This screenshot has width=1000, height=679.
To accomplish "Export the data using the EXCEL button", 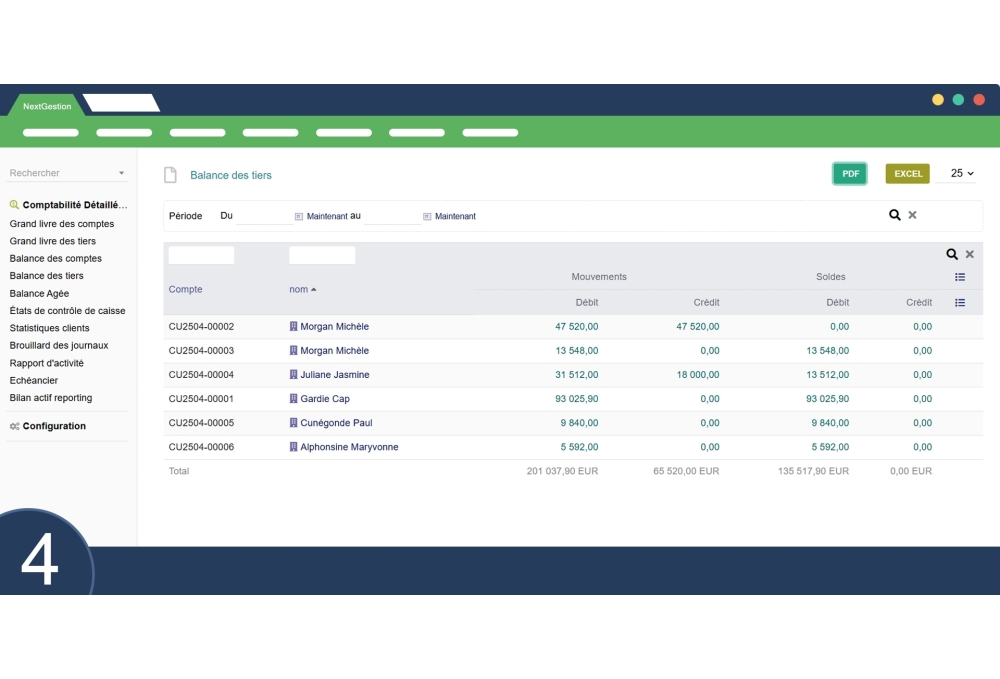I will [x=907, y=173].
